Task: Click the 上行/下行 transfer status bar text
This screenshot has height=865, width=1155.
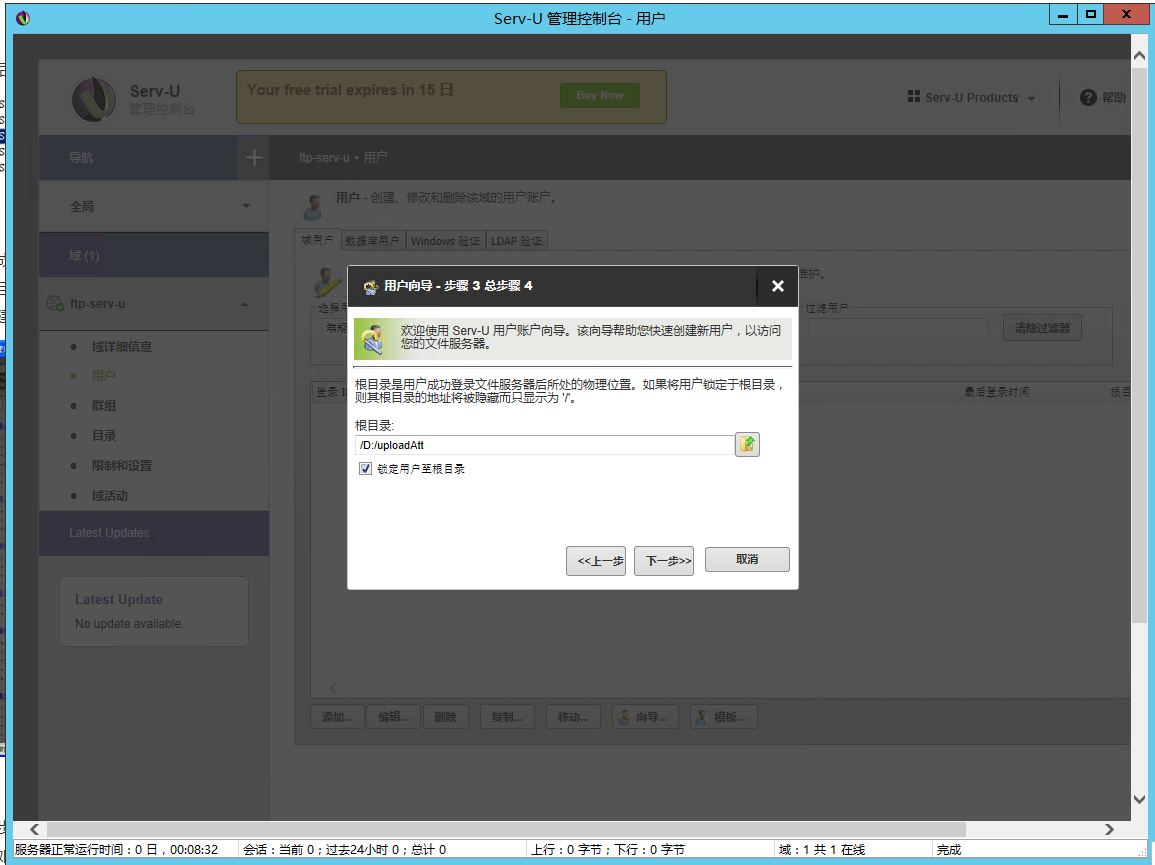Action: (608, 850)
